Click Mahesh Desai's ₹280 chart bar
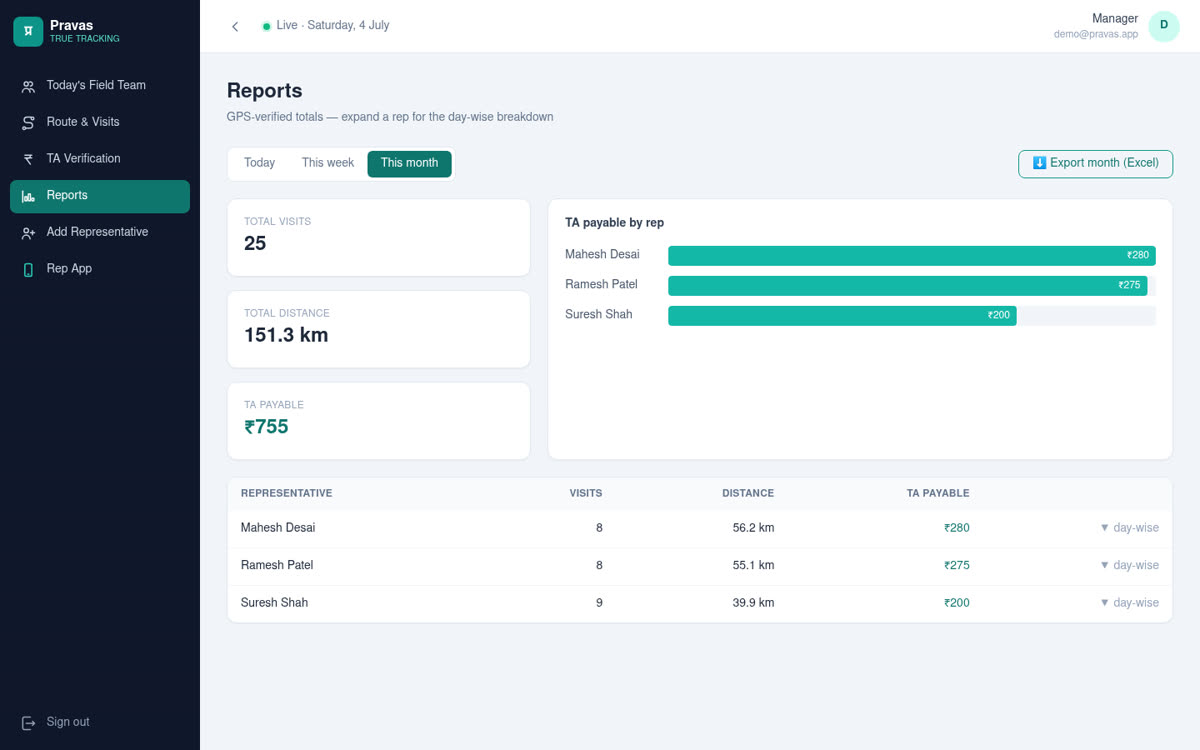Screen dimensions: 1200x750 click(912, 256)
